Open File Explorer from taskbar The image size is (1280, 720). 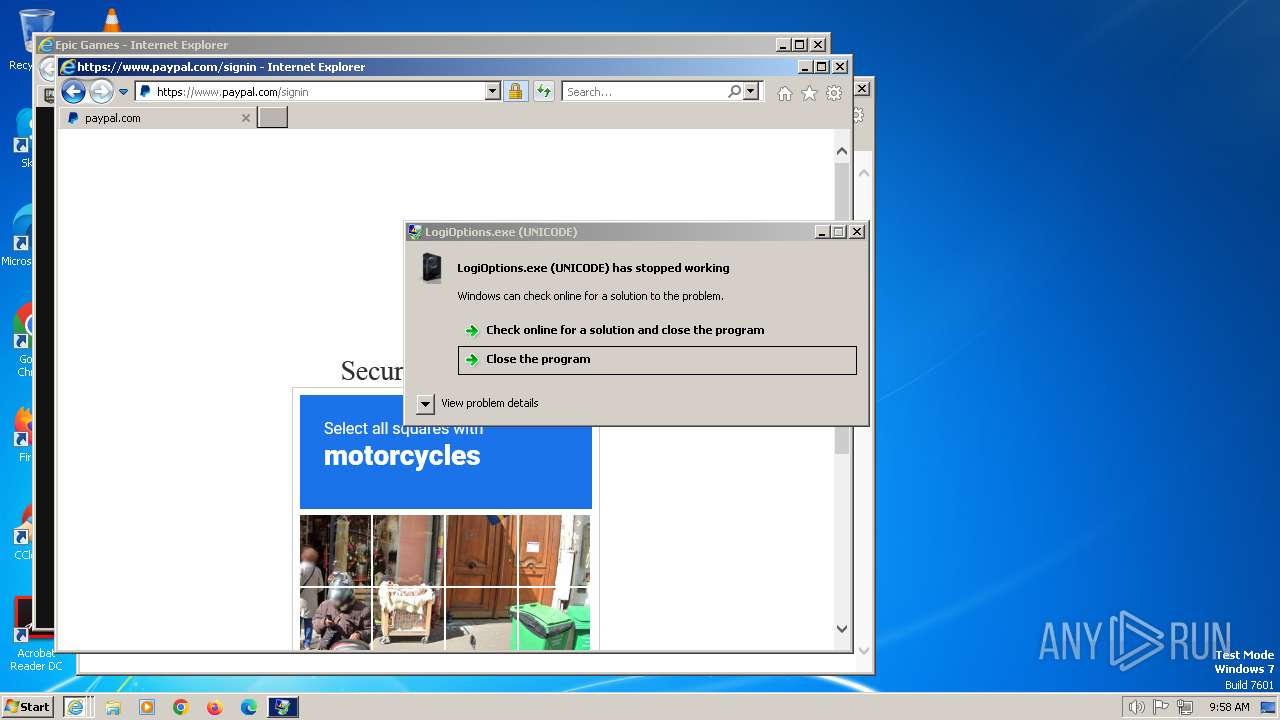coord(113,707)
